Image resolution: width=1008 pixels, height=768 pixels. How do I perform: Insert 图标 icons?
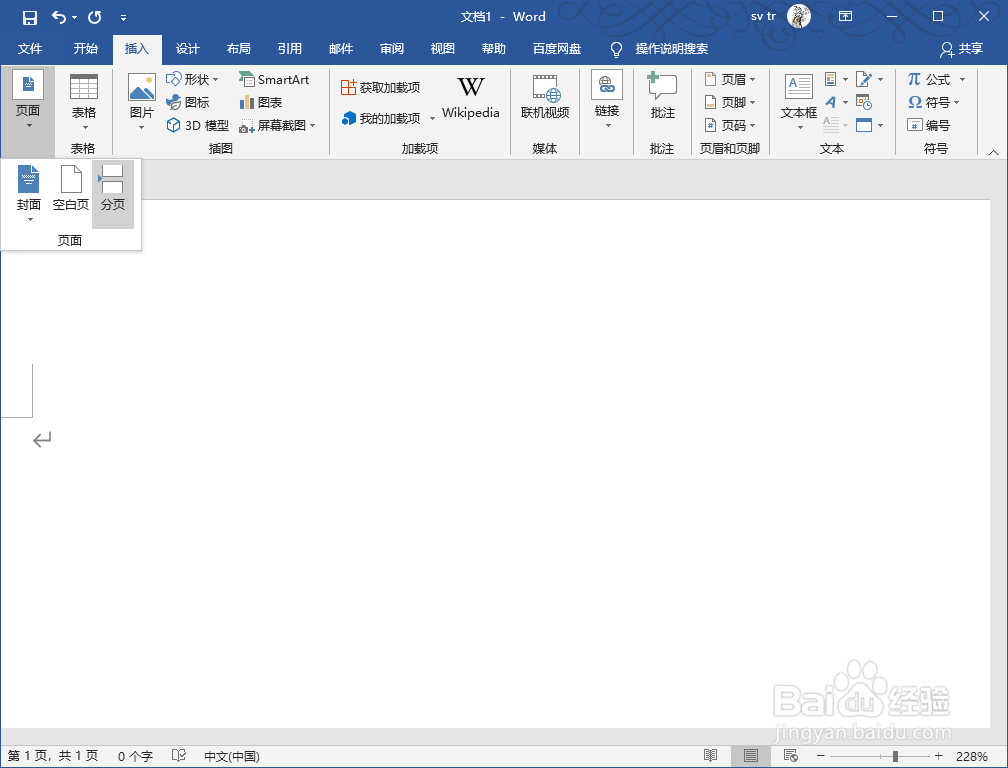(x=188, y=102)
